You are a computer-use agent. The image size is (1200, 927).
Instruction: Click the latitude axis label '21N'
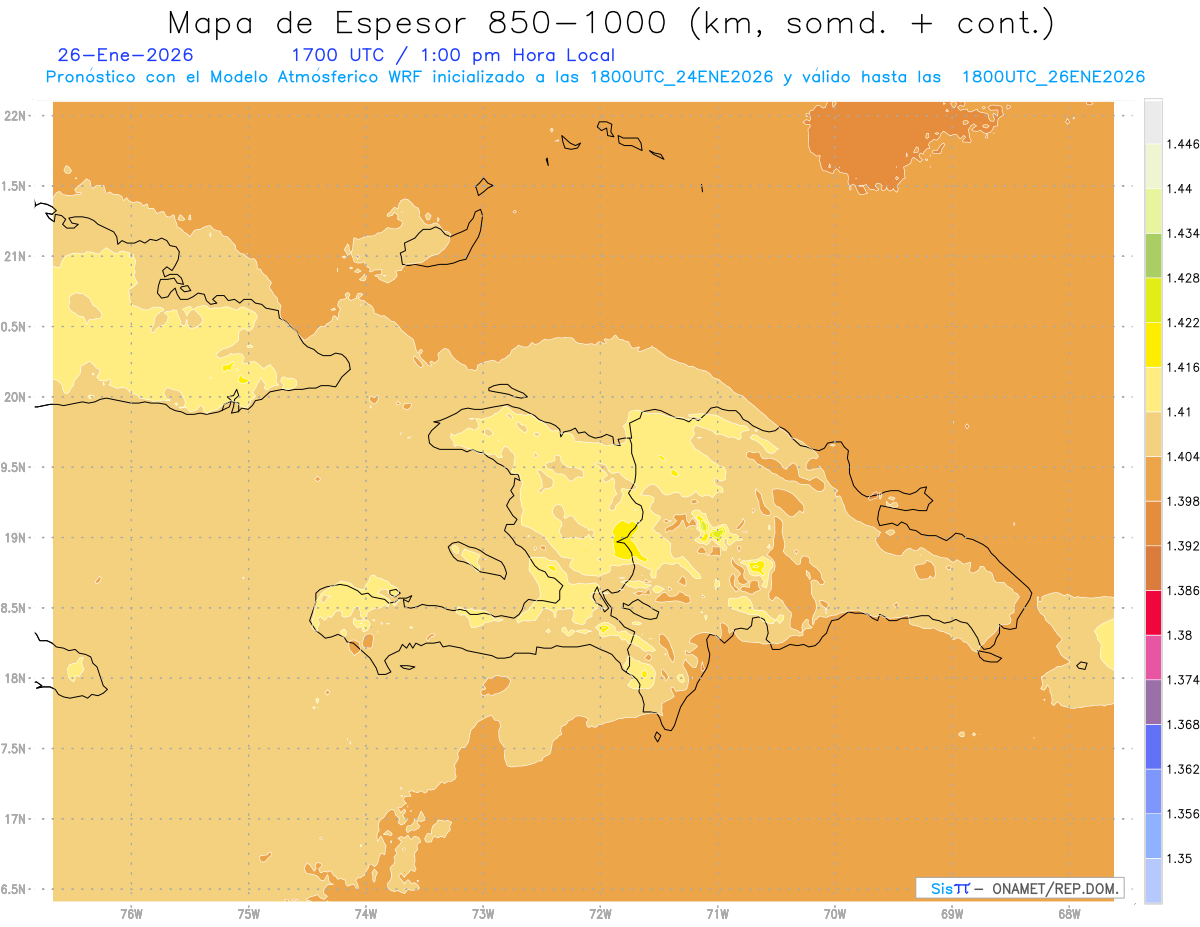[15, 256]
